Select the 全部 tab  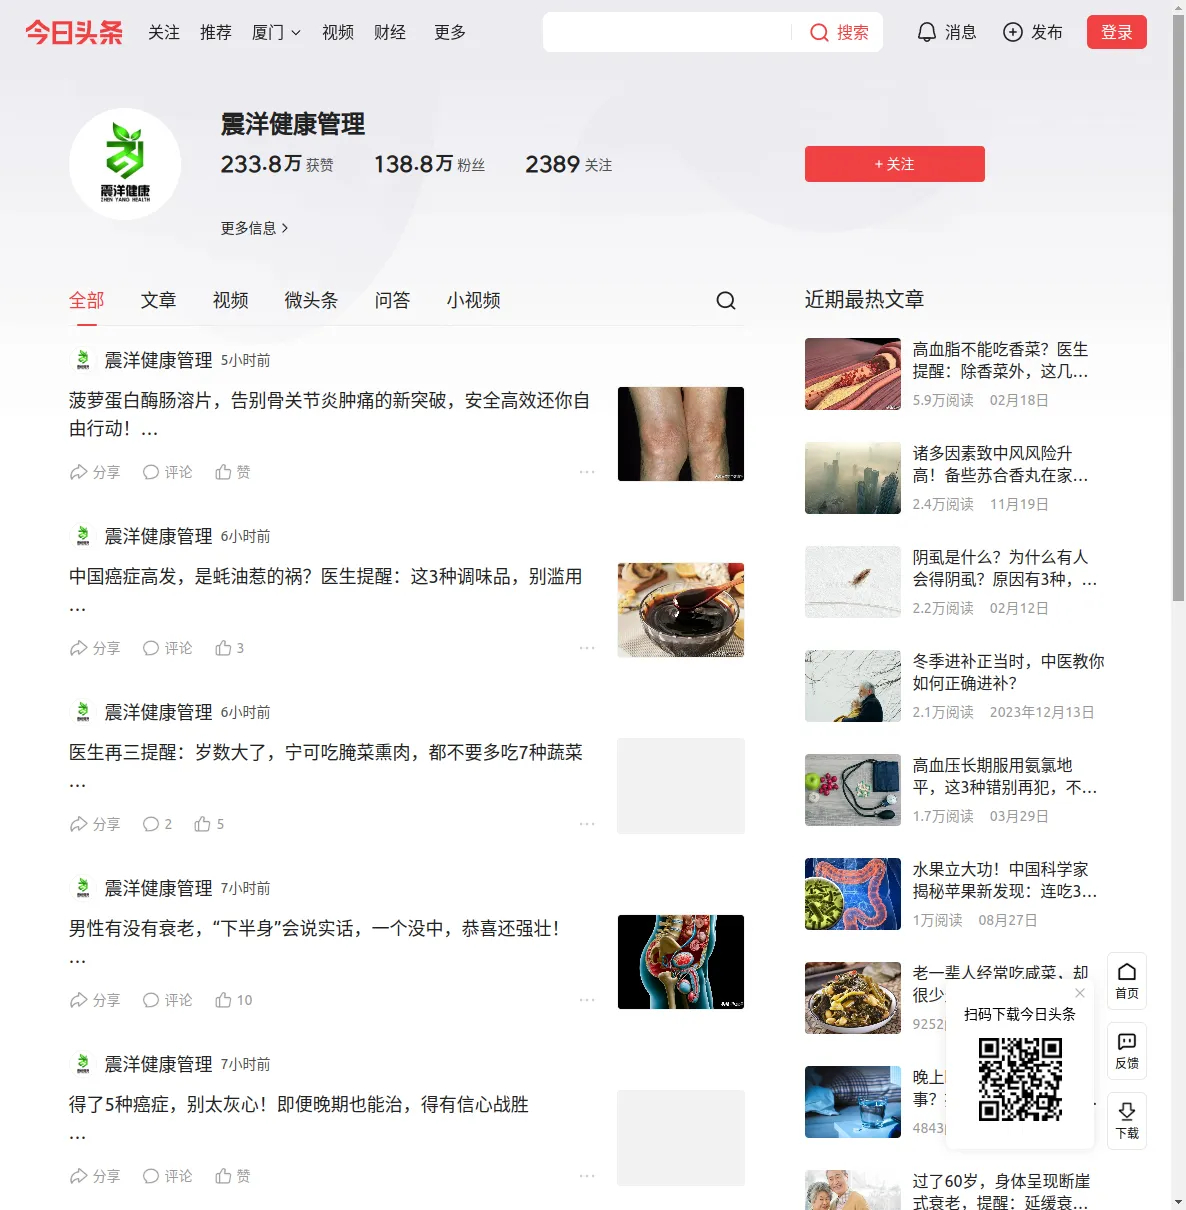pos(87,300)
